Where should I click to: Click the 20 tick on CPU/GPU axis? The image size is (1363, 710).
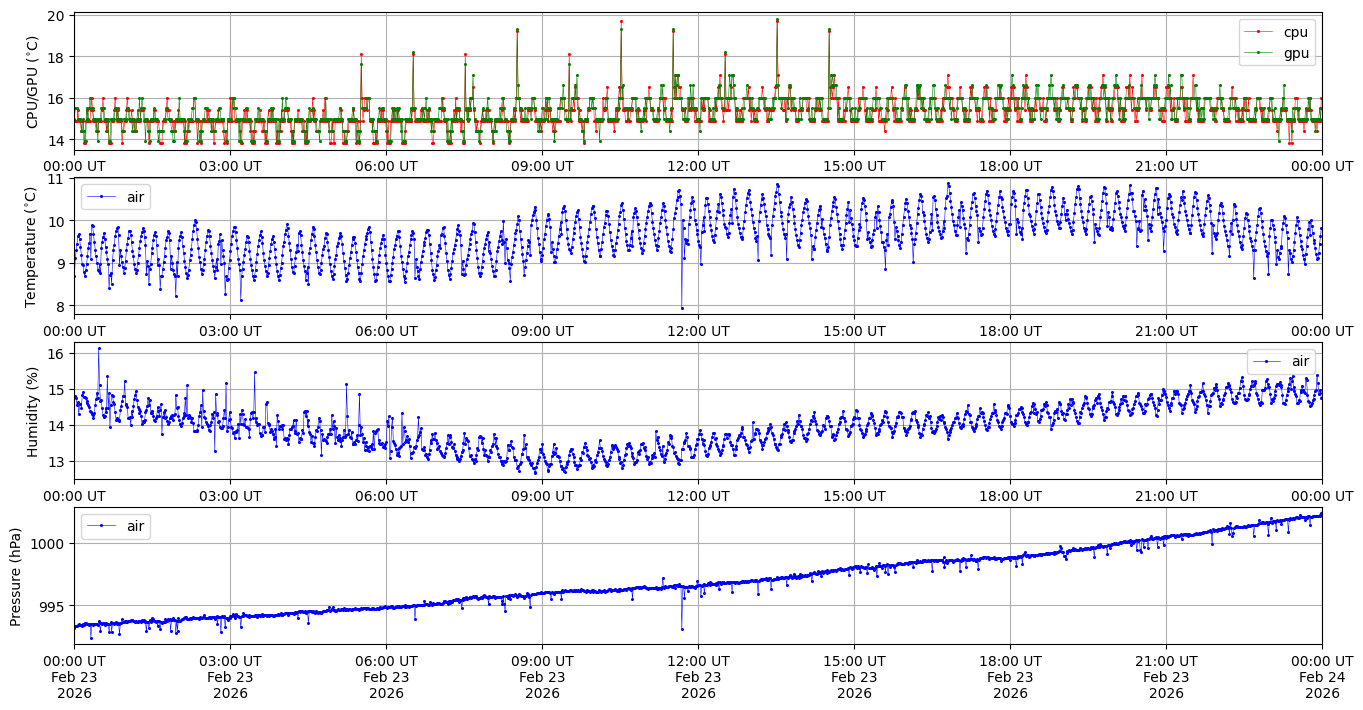(55, 16)
